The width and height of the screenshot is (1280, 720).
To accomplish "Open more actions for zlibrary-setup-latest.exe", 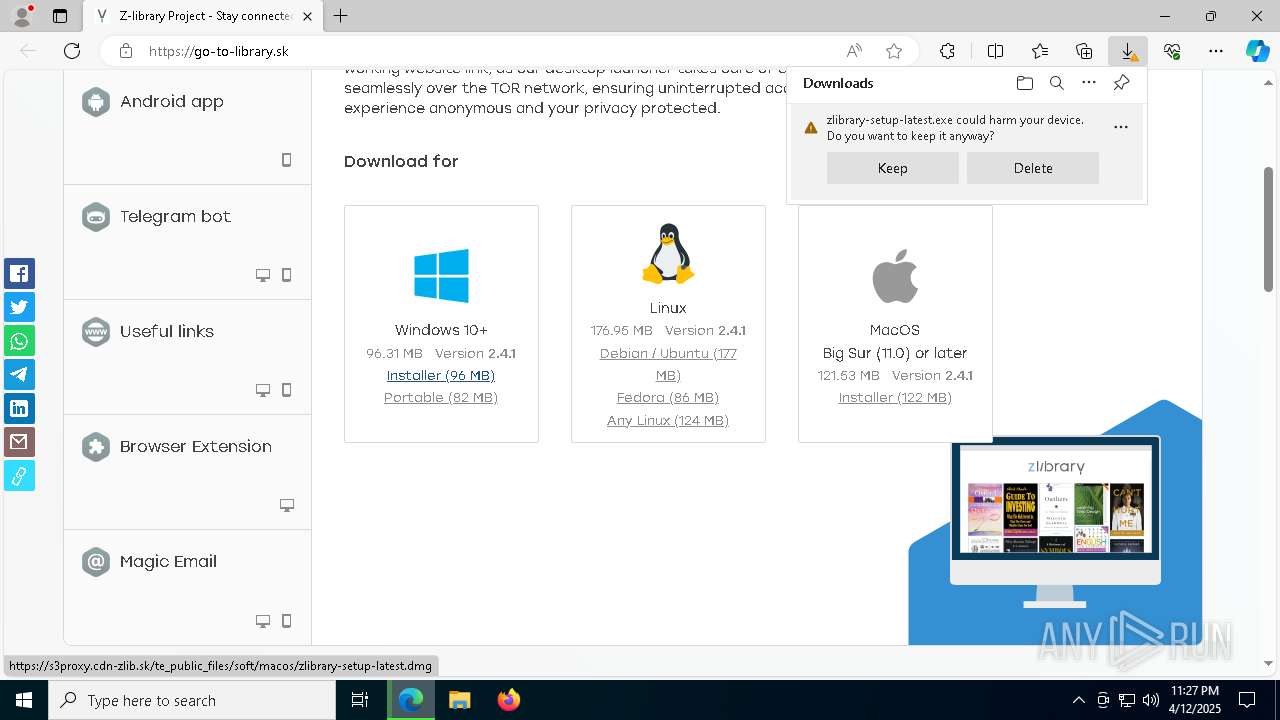I will click(x=1121, y=127).
